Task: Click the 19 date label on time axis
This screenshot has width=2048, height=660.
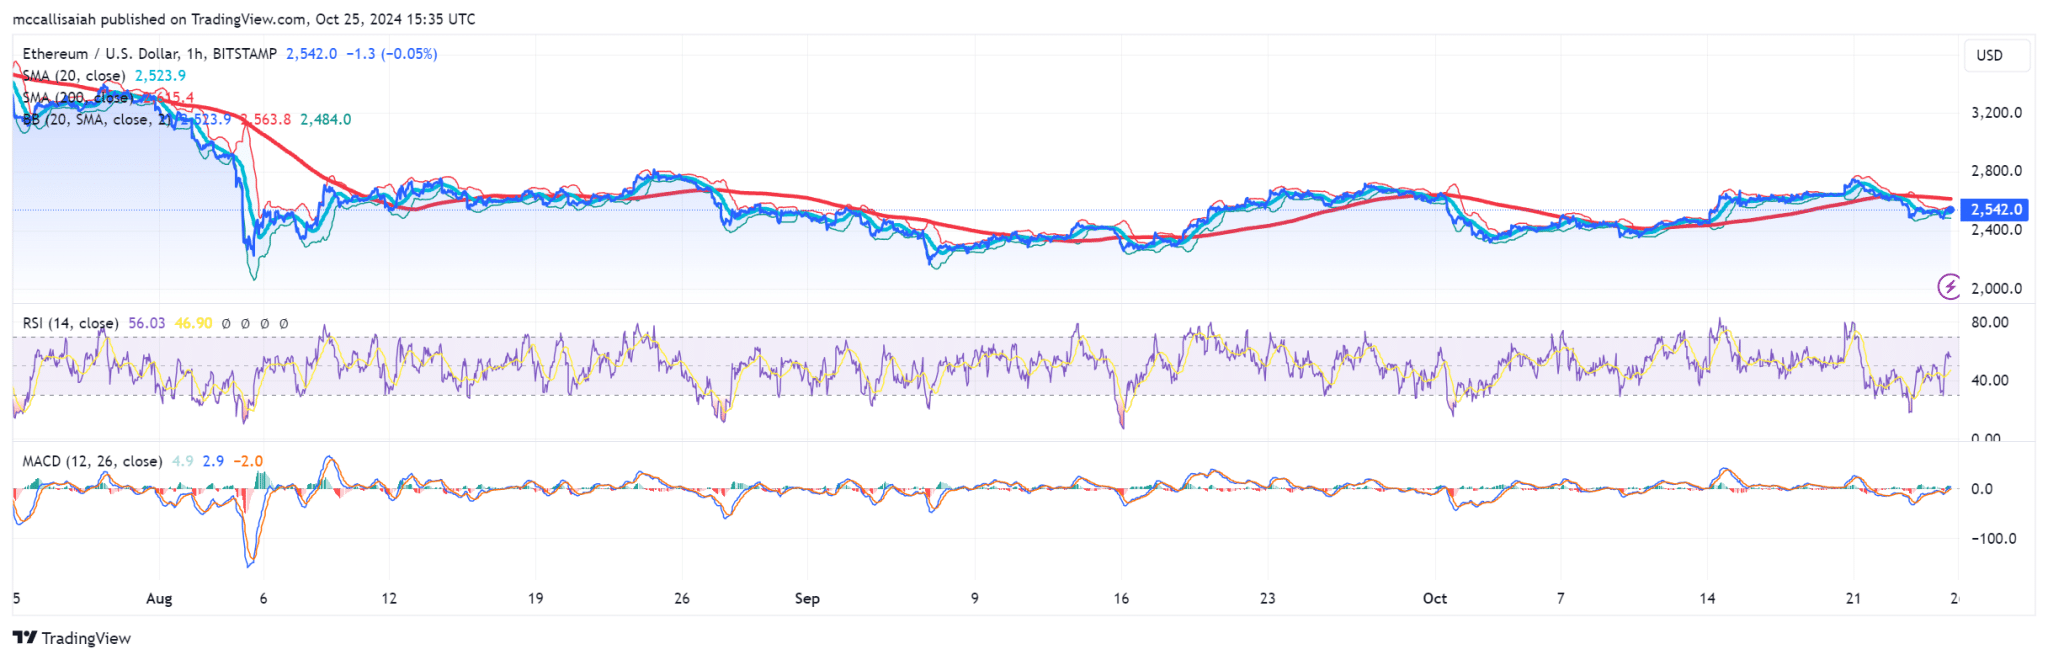Action: (x=536, y=598)
